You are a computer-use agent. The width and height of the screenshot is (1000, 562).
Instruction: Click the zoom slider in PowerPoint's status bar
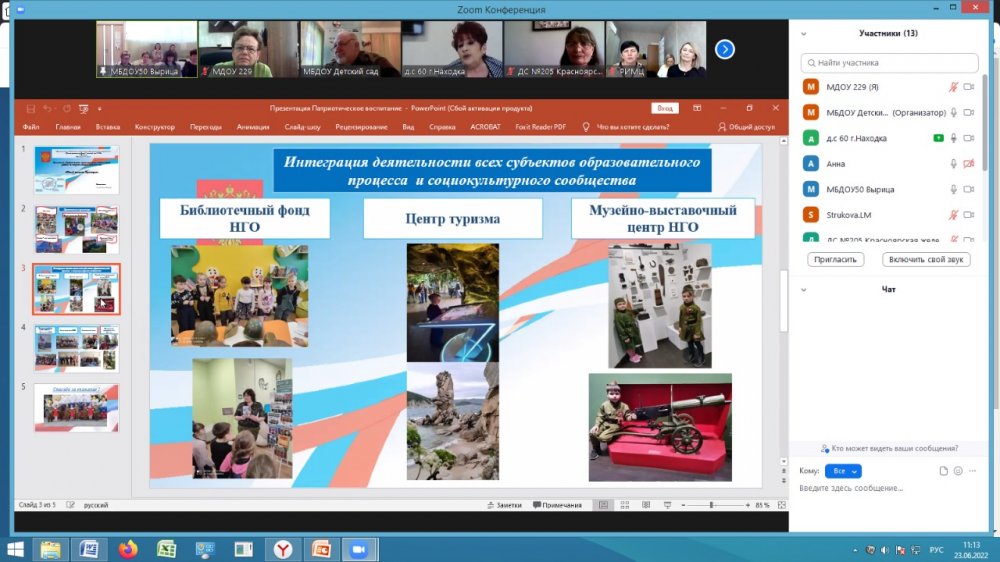pos(712,506)
